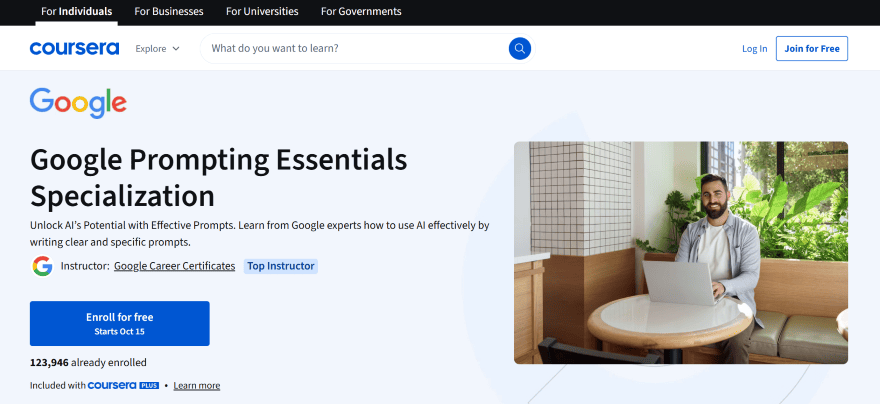This screenshot has width=880, height=404.
Task: Click the Coursera logo
Action: [x=74, y=48]
